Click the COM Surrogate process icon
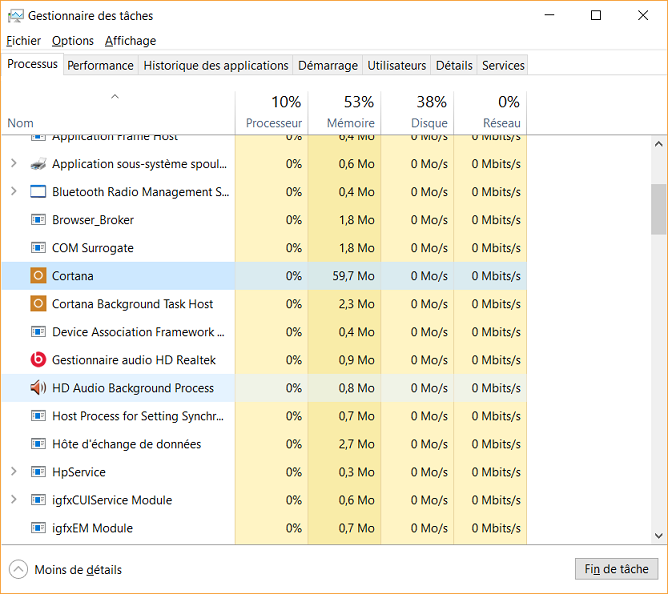 click(x=39, y=248)
